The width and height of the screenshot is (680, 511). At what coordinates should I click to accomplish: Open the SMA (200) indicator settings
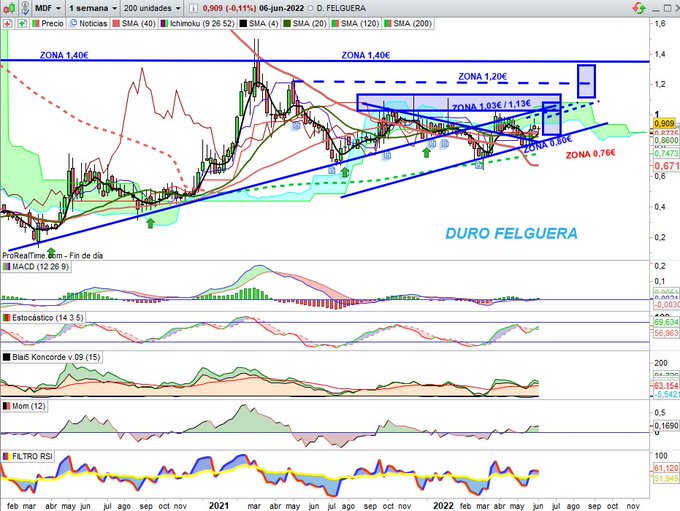point(408,23)
